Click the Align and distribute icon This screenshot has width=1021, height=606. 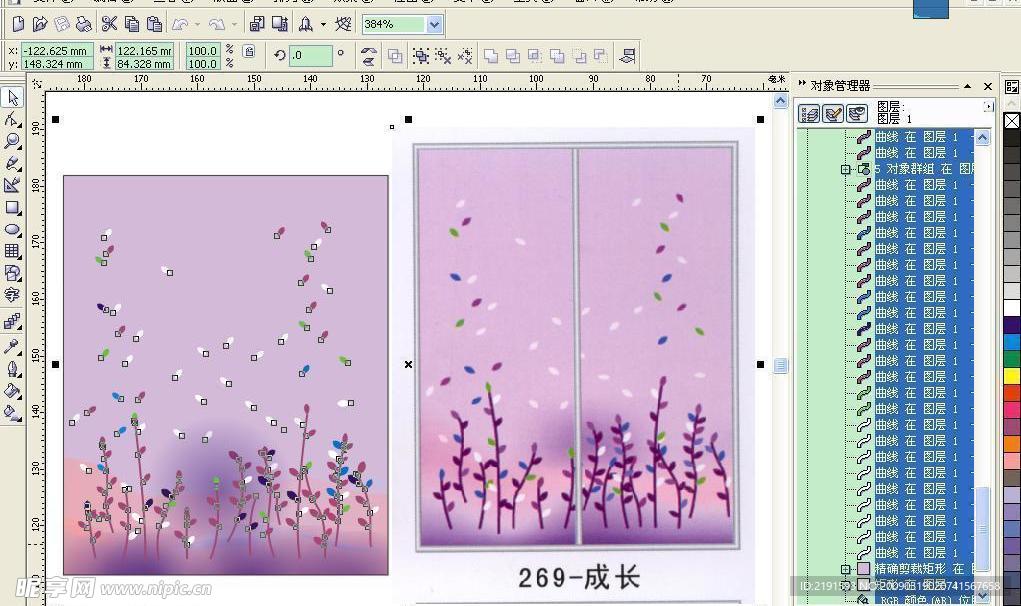coord(627,56)
